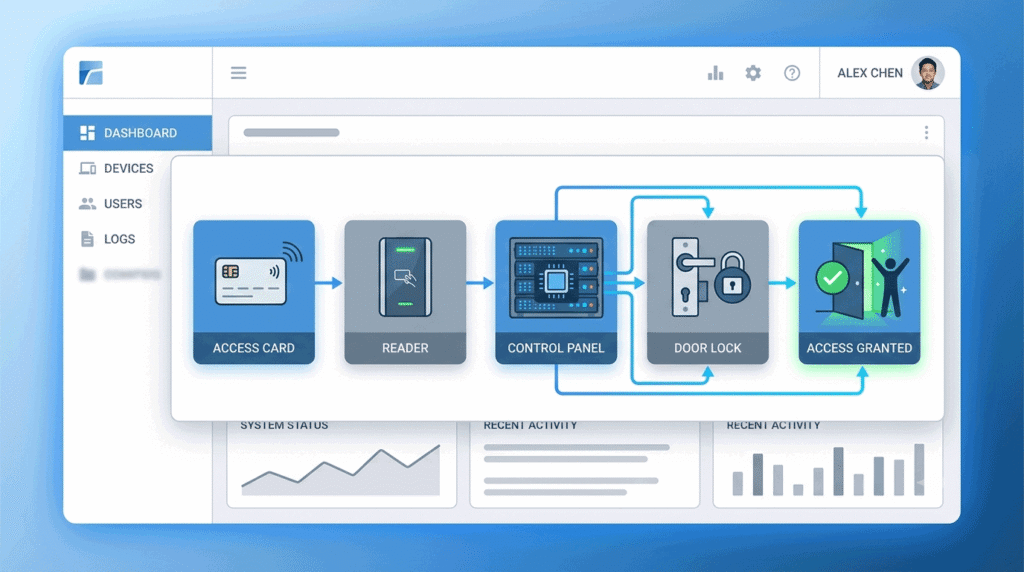1024x572 pixels.
Task: Click the CONTROL PANEL label
Action: [556, 348]
